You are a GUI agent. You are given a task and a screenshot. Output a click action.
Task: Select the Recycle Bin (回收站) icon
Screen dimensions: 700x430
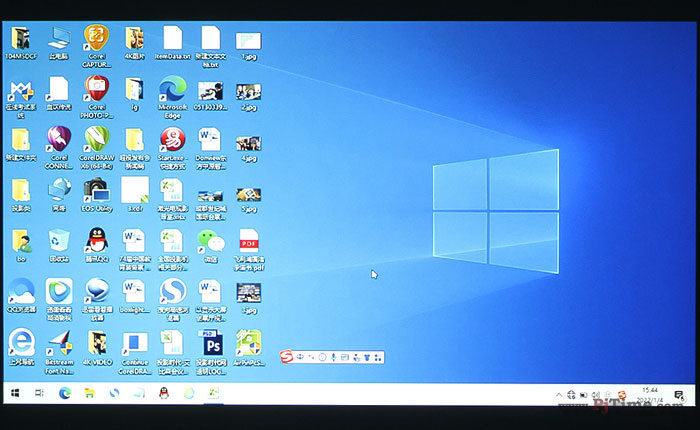(59, 242)
